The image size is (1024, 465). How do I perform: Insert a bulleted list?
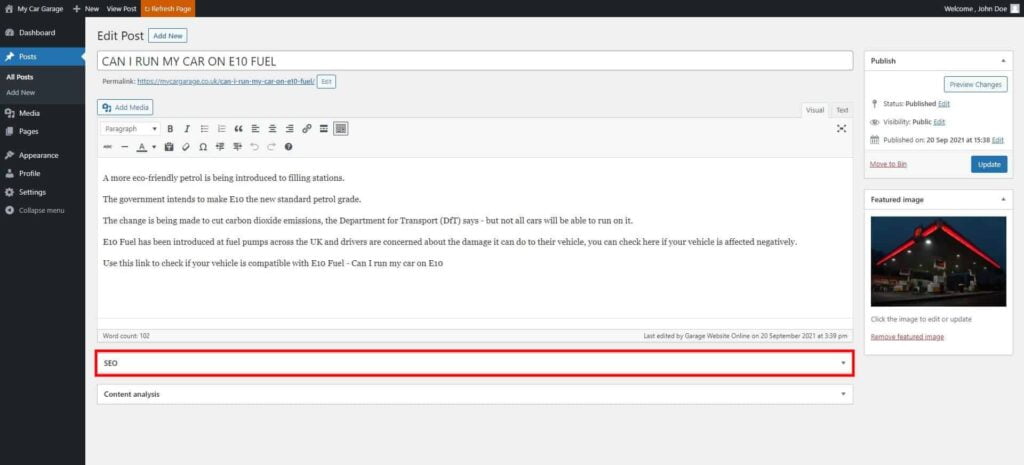tap(204, 129)
